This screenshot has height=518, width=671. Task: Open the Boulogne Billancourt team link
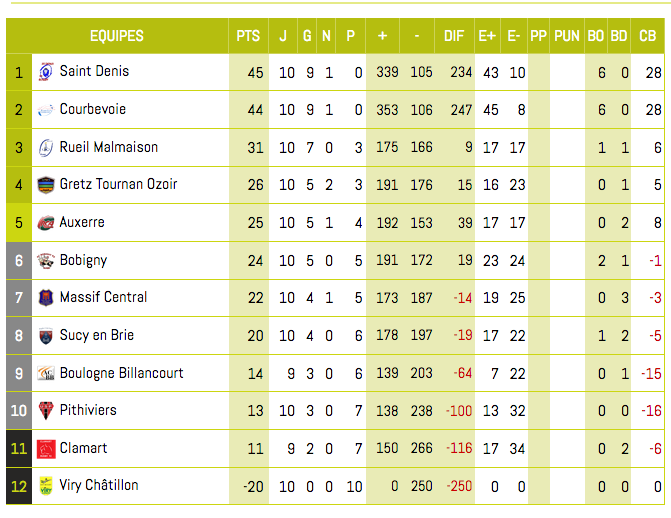(x=122, y=373)
